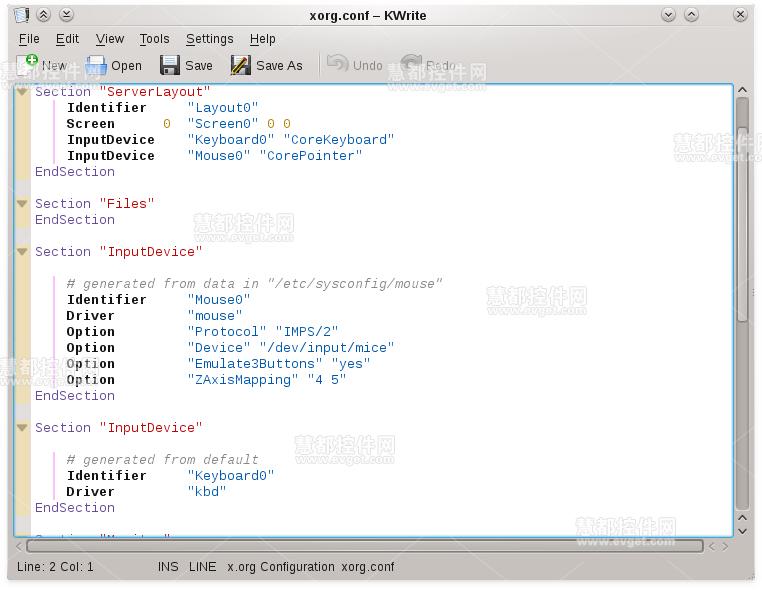Open the Help menu

tap(262, 39)
